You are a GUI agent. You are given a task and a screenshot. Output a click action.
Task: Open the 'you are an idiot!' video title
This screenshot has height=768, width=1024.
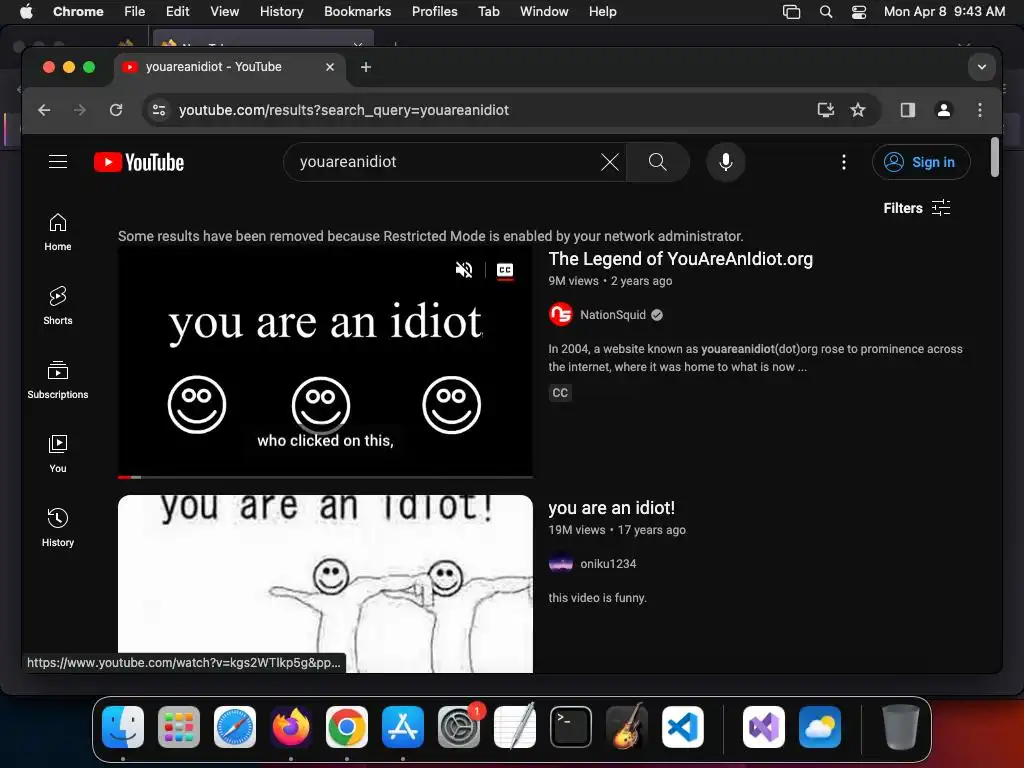611,507
